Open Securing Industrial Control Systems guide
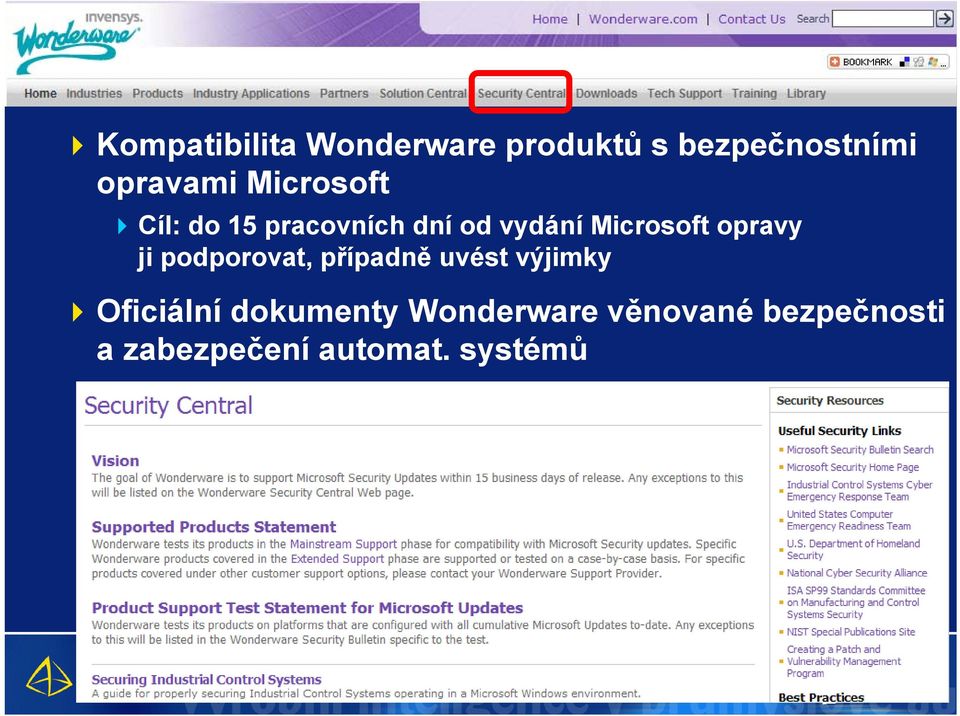This screenshot has height=716, width=960. point(206,679)
